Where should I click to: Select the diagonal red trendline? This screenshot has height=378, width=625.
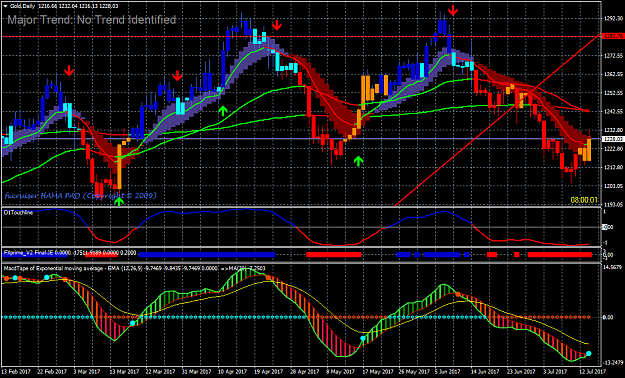click(x=498, y=120)
